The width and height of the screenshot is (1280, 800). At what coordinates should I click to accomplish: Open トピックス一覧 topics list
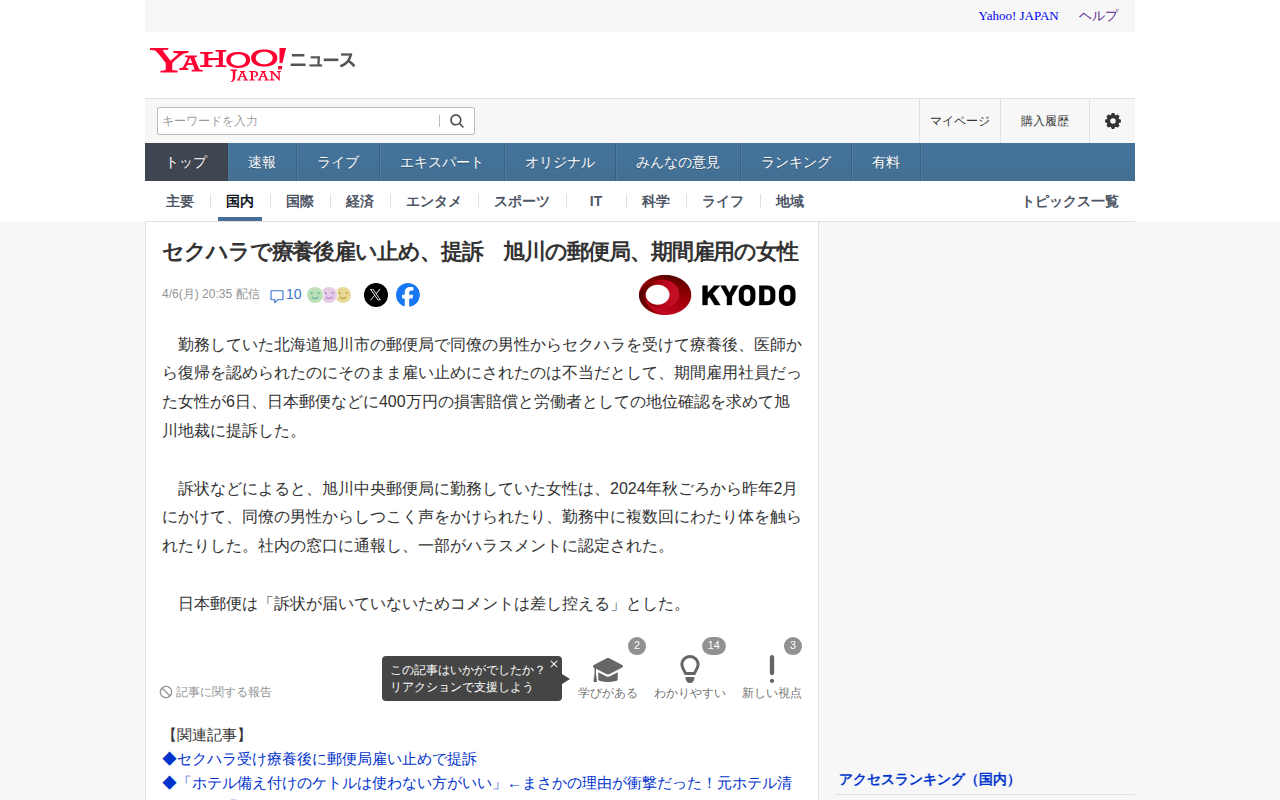[1070, 201]
